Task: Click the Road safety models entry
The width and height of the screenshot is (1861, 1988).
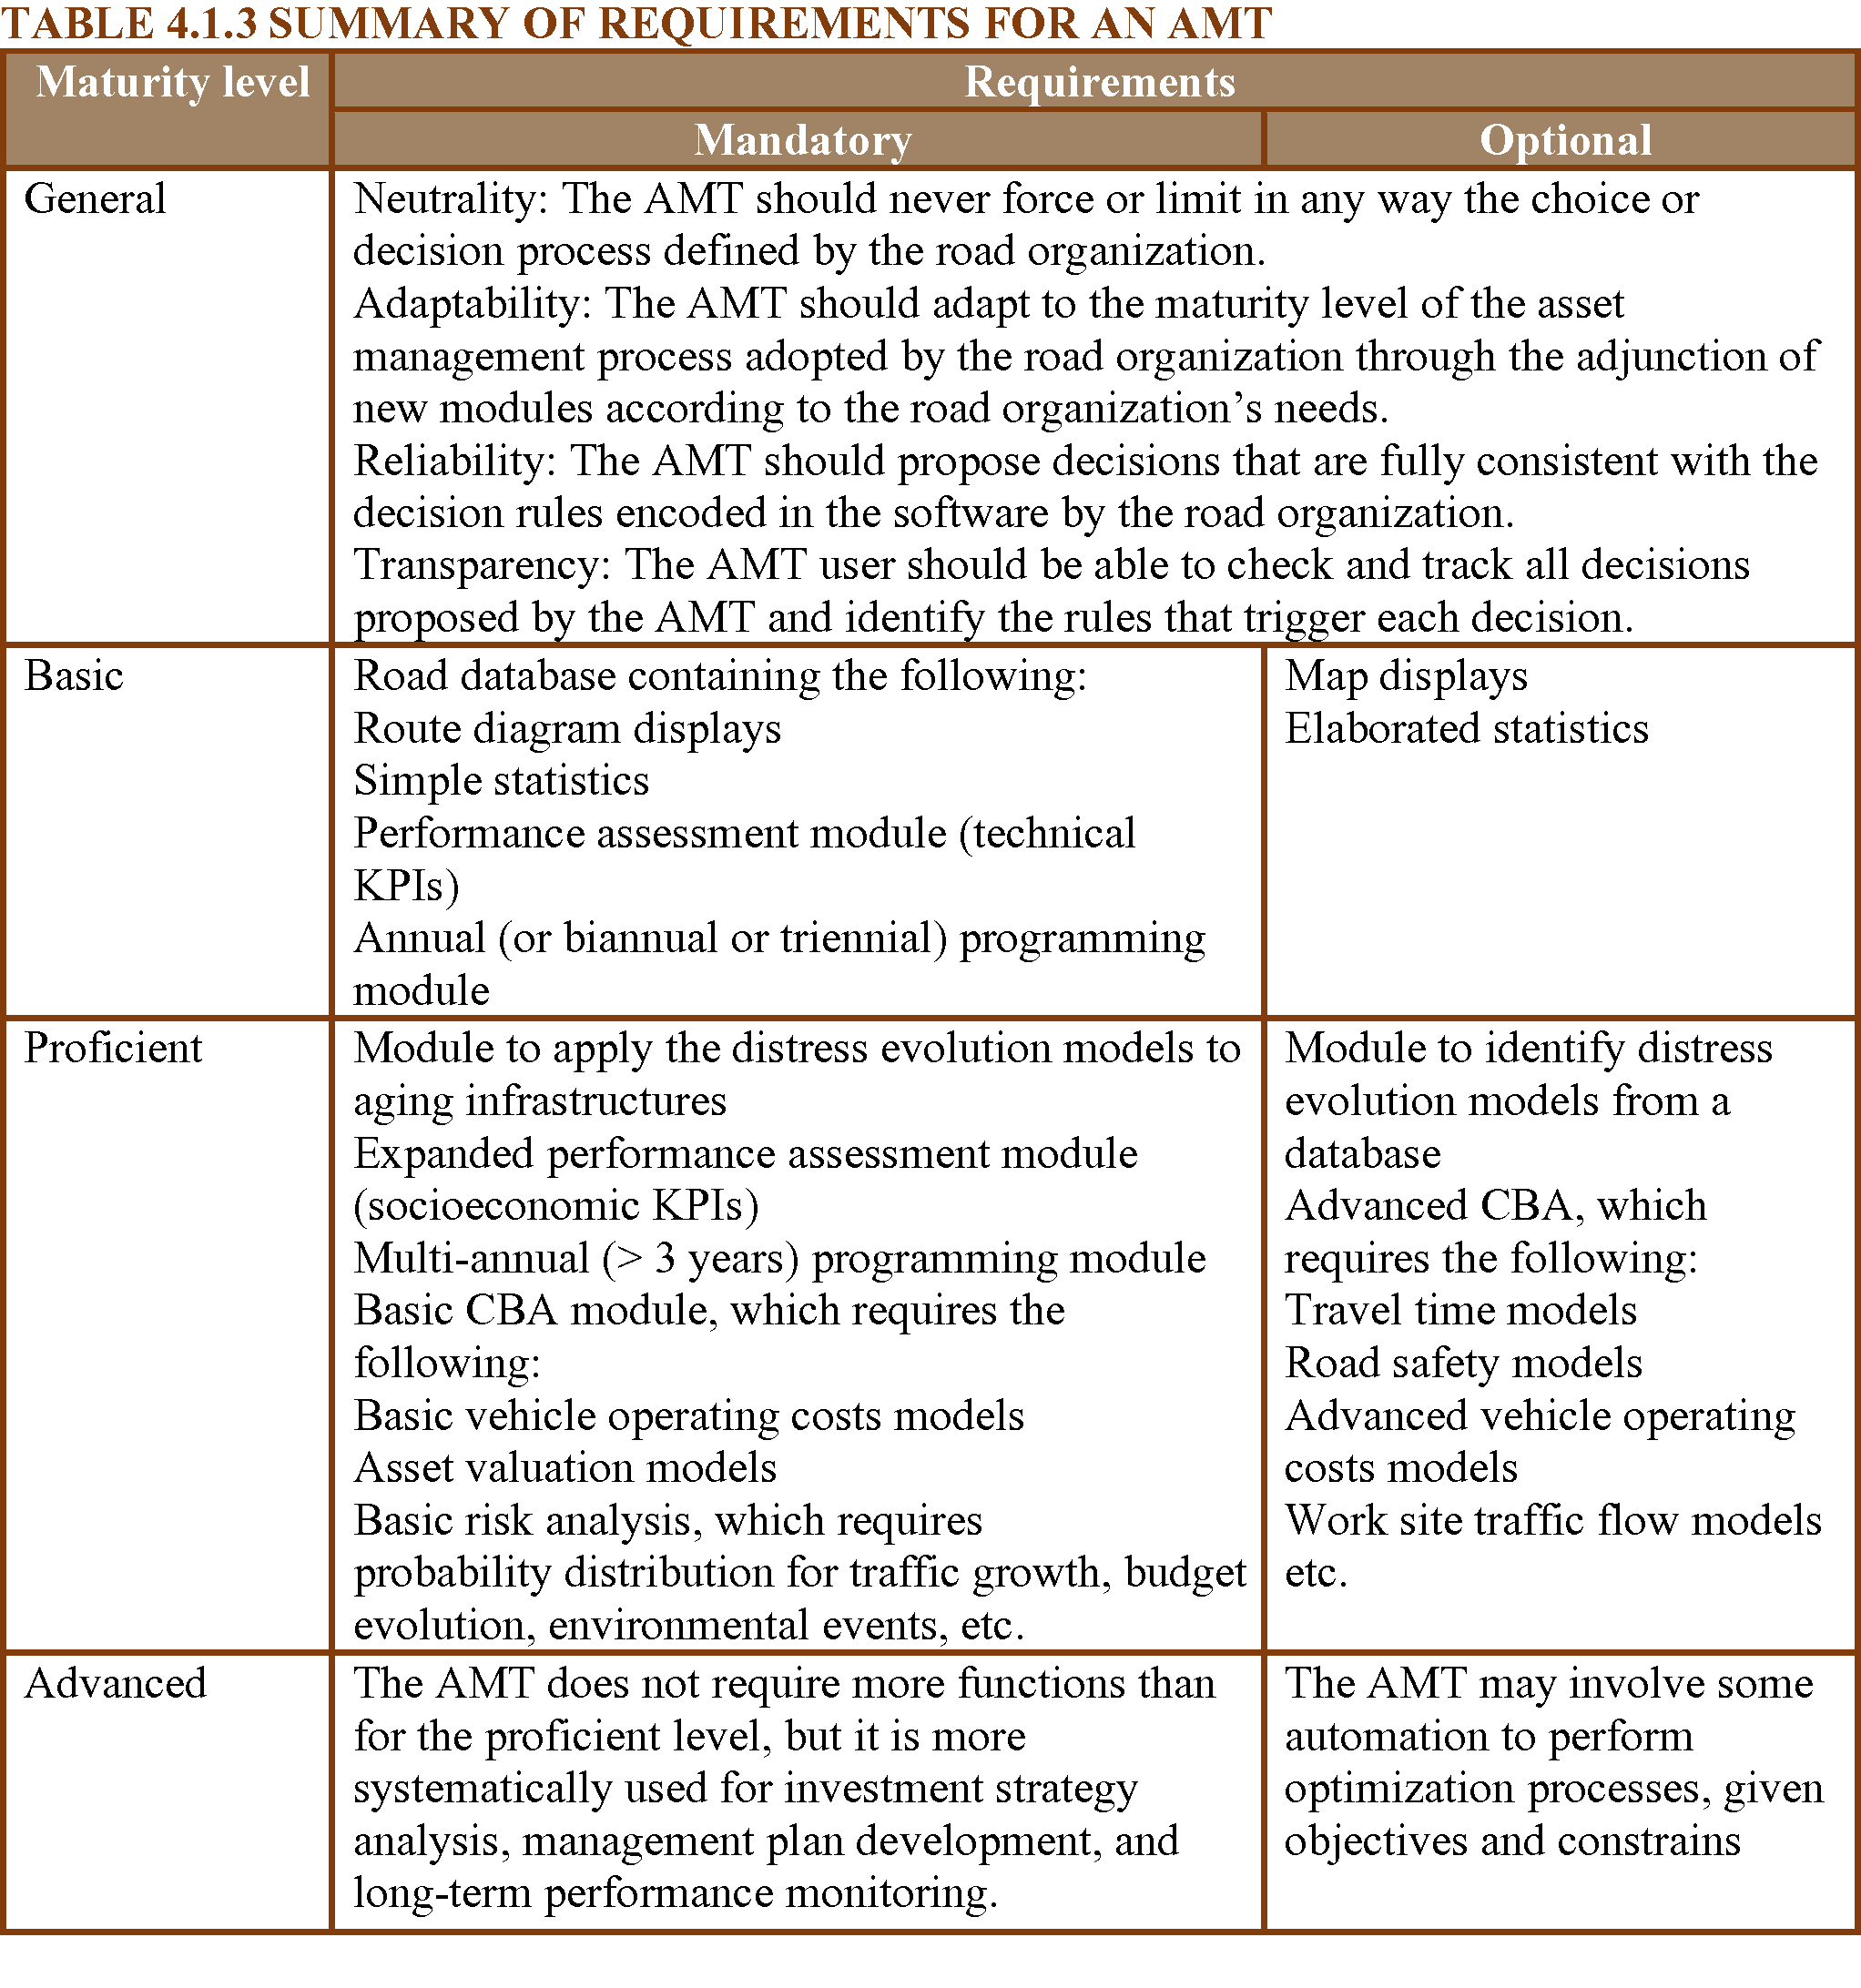Action: pyautogui.click(x=1463, y=1363)
